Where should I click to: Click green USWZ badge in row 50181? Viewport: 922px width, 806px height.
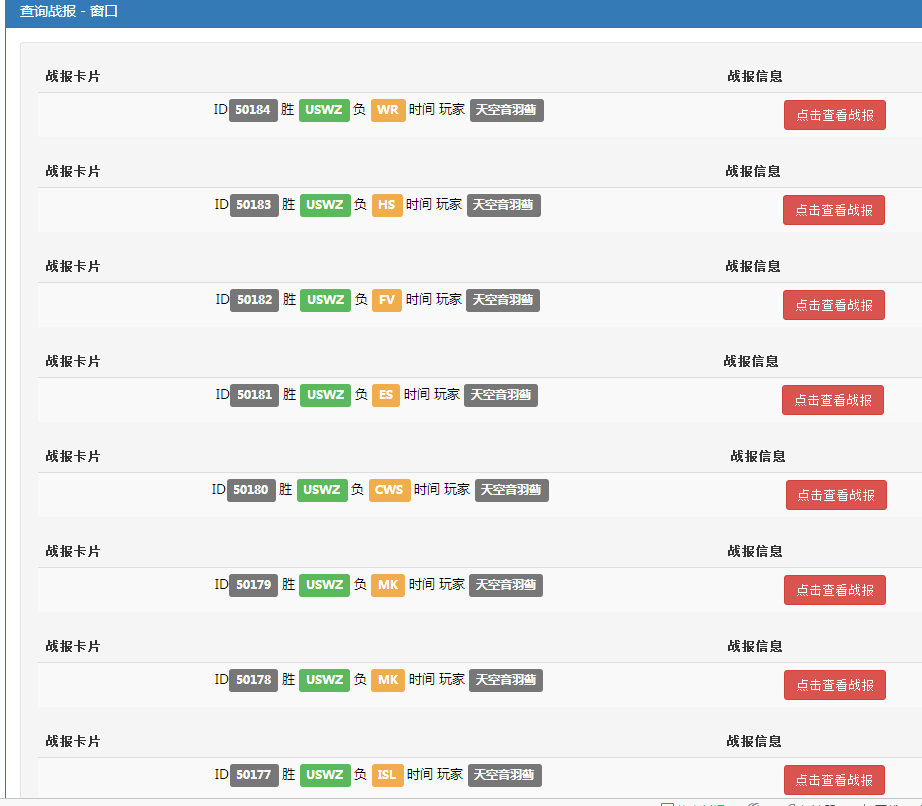325,395
